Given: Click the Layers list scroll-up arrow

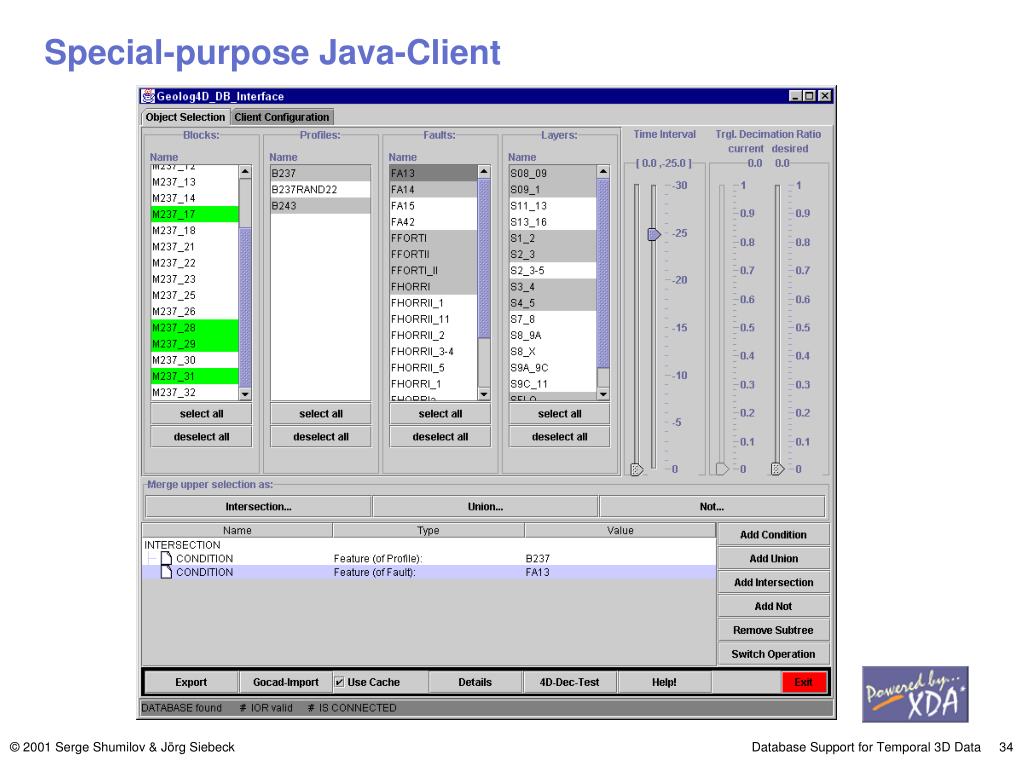Looking at the screenshot, I should tap(603, 172).
